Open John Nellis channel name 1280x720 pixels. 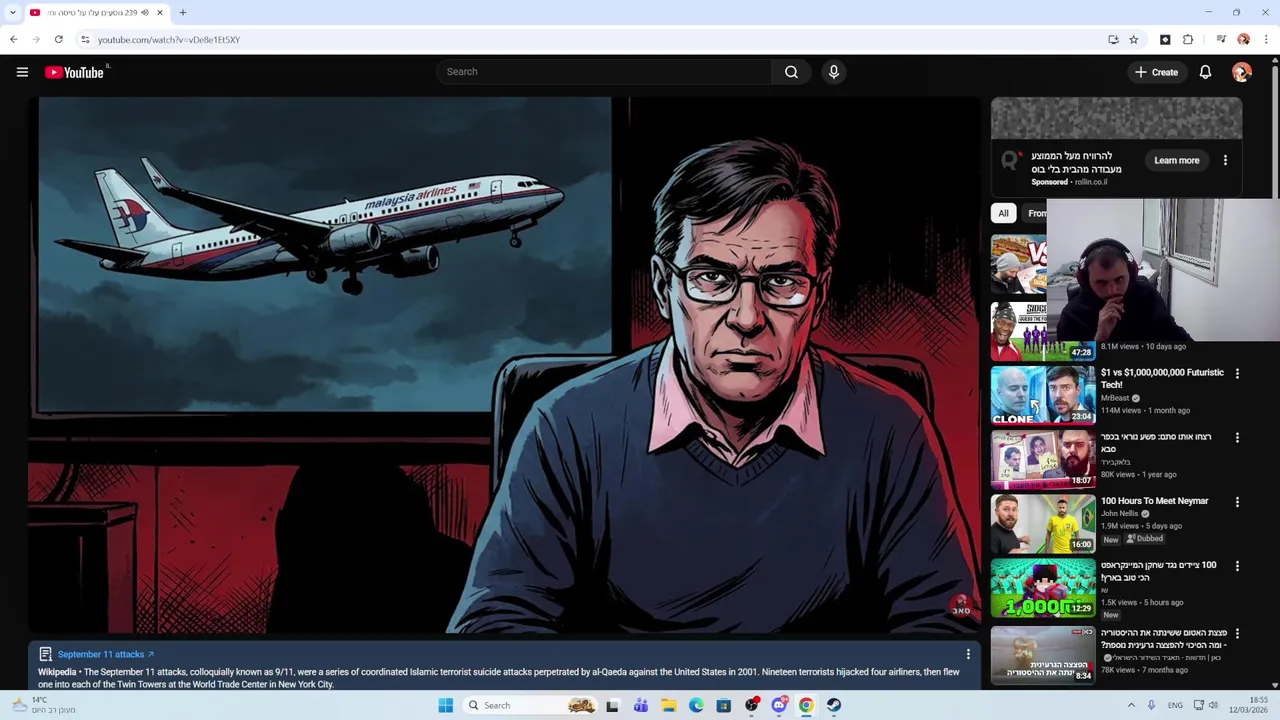(1119, 514)
